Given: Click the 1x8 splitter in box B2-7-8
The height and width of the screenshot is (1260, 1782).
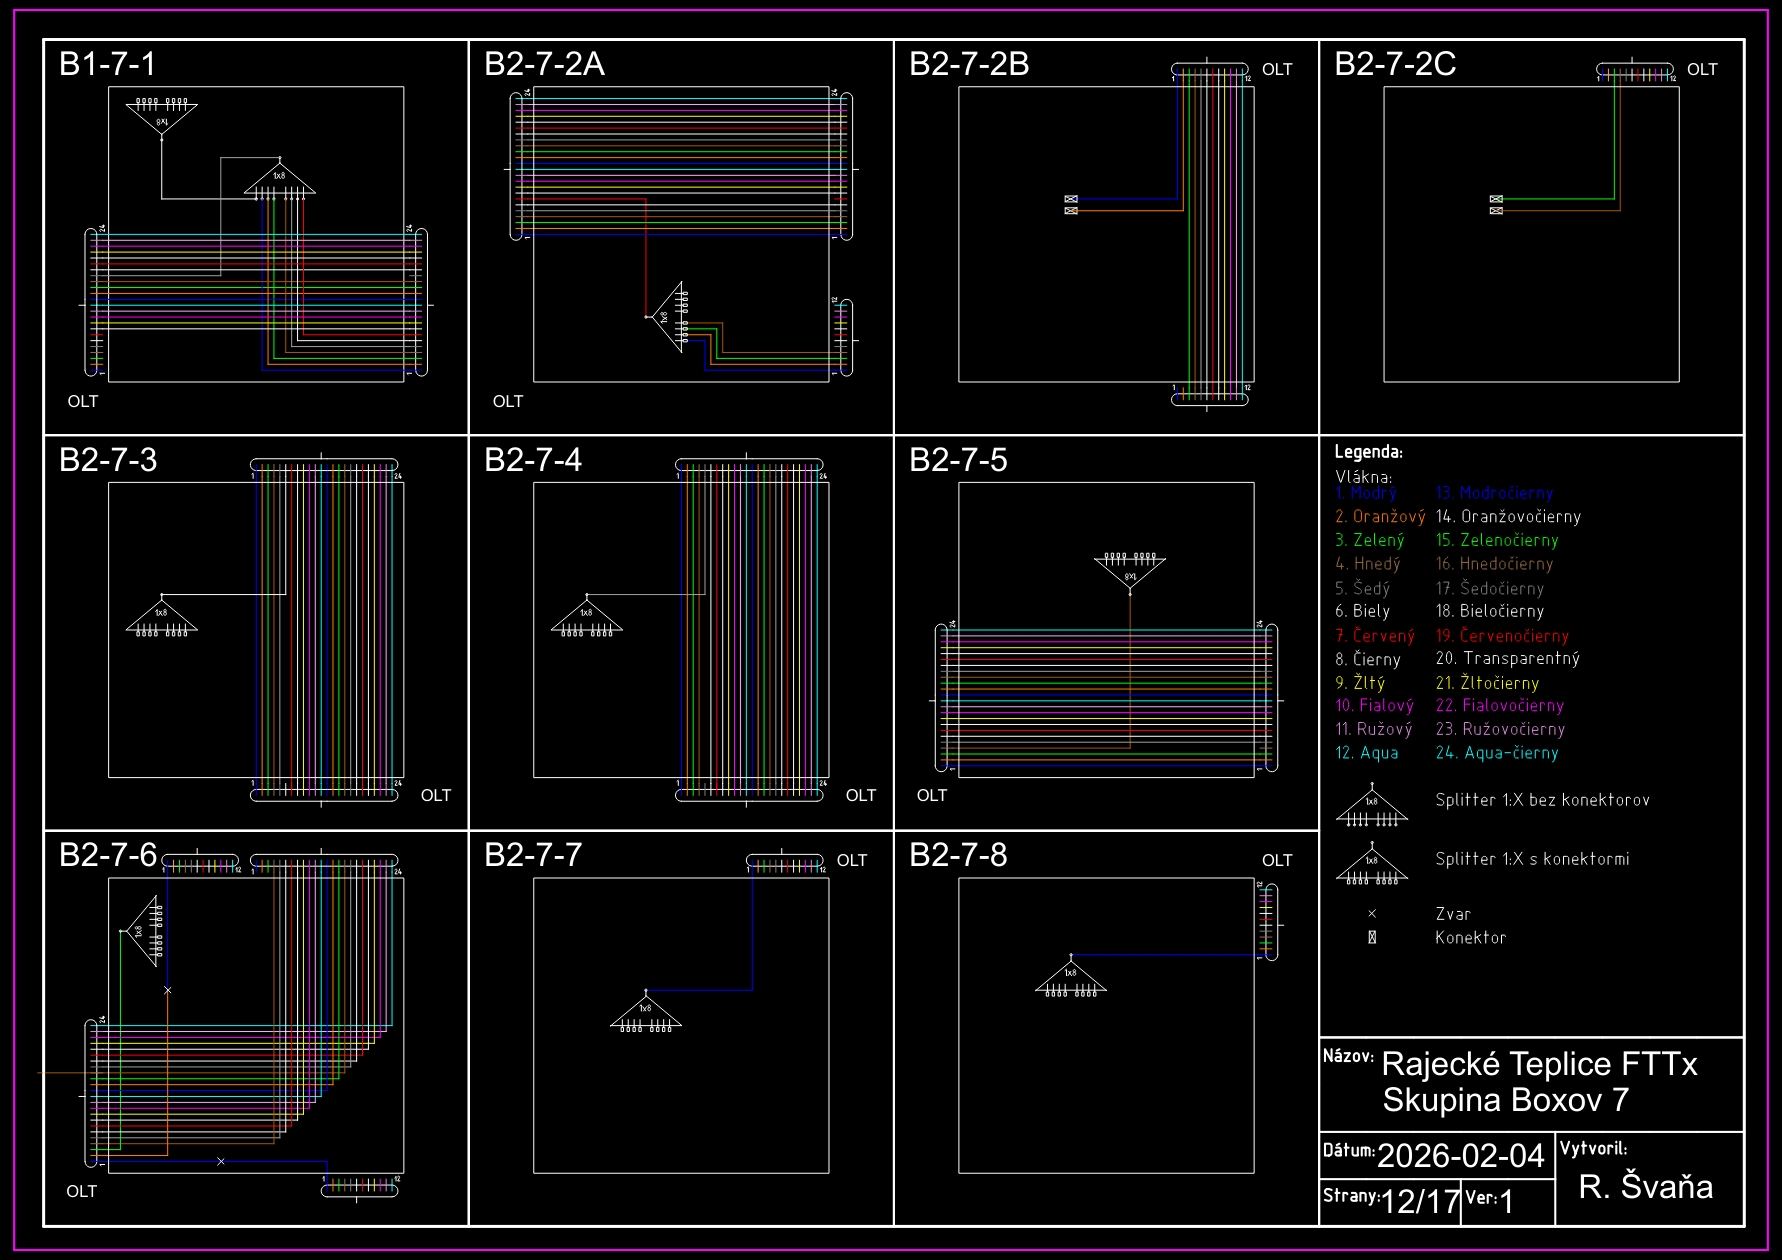Looking at the screenshot, I should click(1071, 977).
